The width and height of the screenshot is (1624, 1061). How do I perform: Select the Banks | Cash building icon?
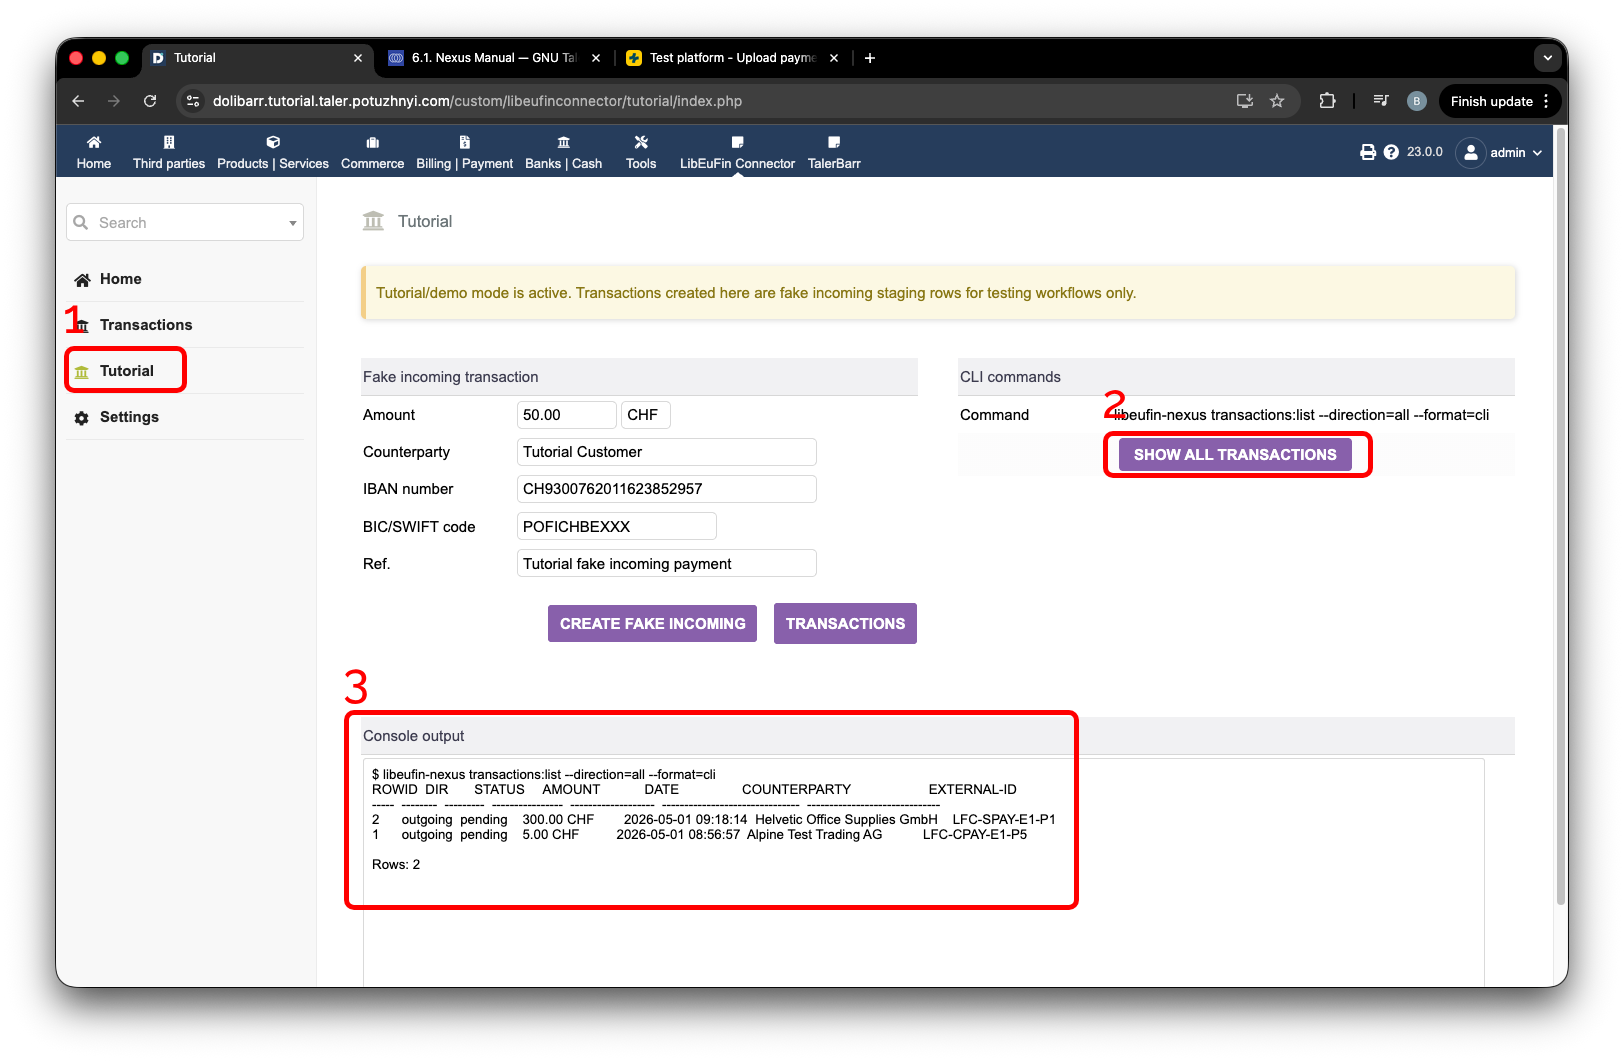tap(564, 142)
